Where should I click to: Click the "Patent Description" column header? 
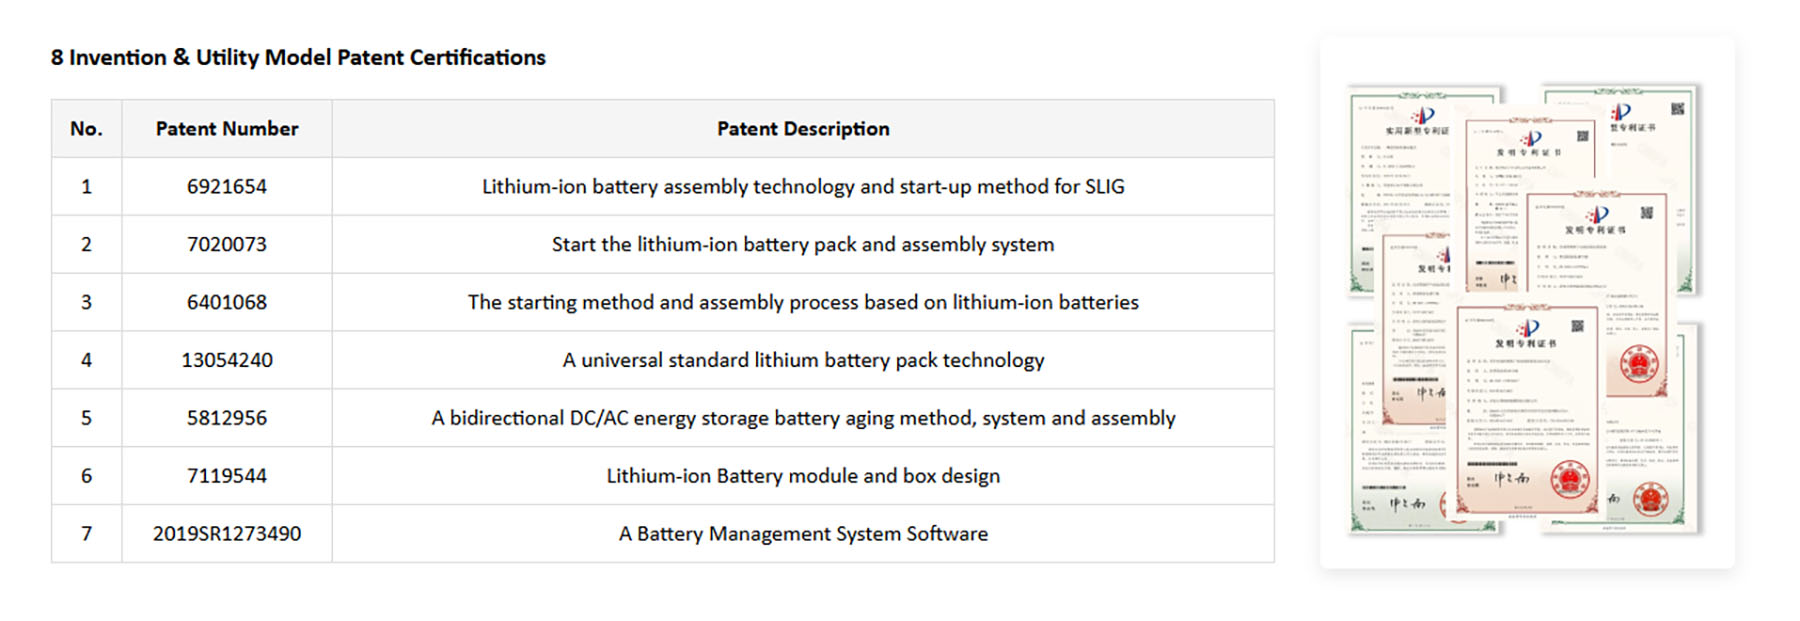tap(803, 129)
